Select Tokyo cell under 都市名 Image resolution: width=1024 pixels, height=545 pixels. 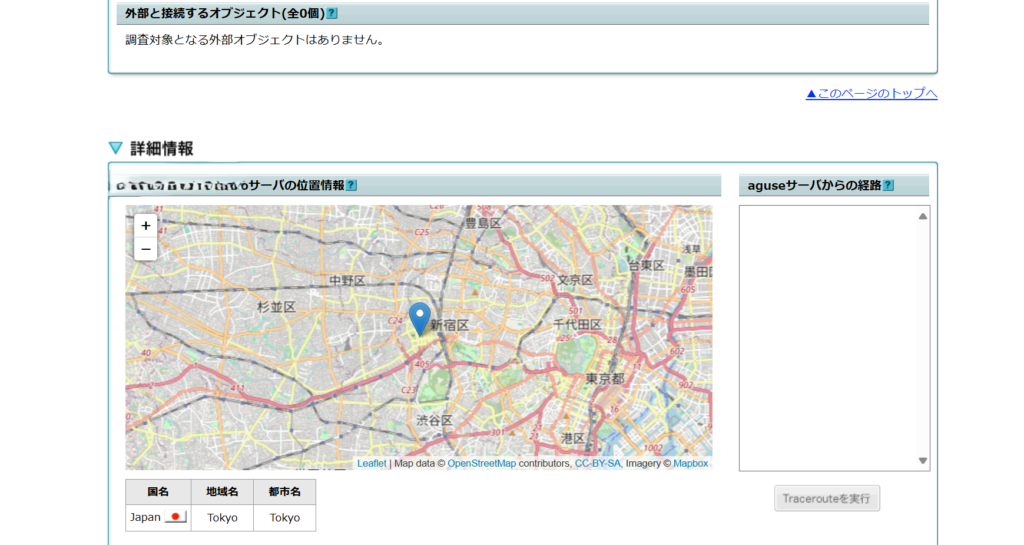coord(285,518)
